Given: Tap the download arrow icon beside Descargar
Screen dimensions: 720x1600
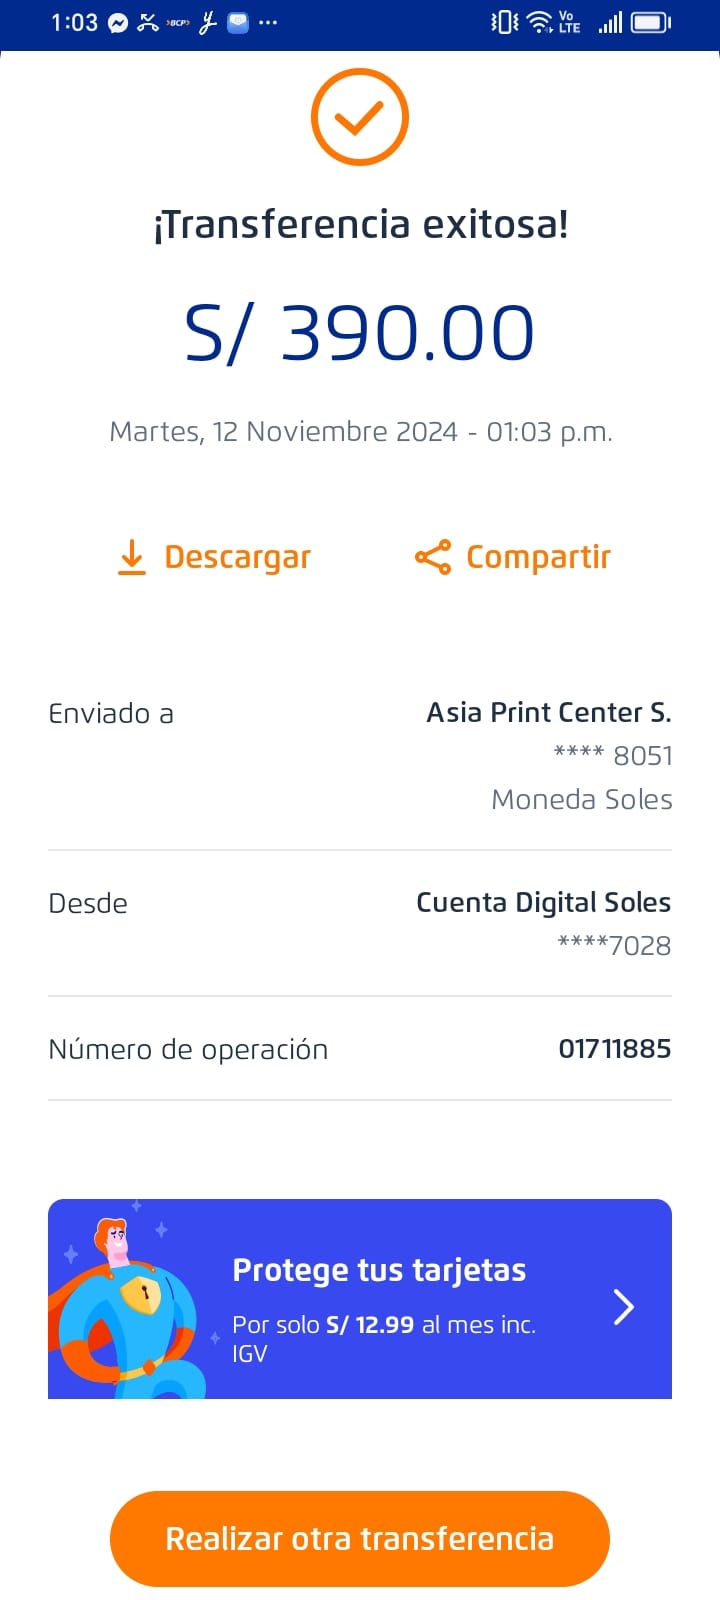Looking at the screenshot, I should 131,557.
